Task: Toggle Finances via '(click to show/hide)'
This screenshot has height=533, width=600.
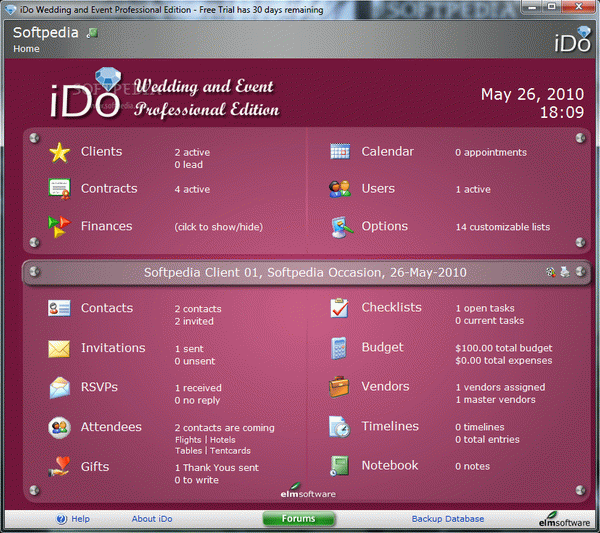Action: (x=218, y=227)
